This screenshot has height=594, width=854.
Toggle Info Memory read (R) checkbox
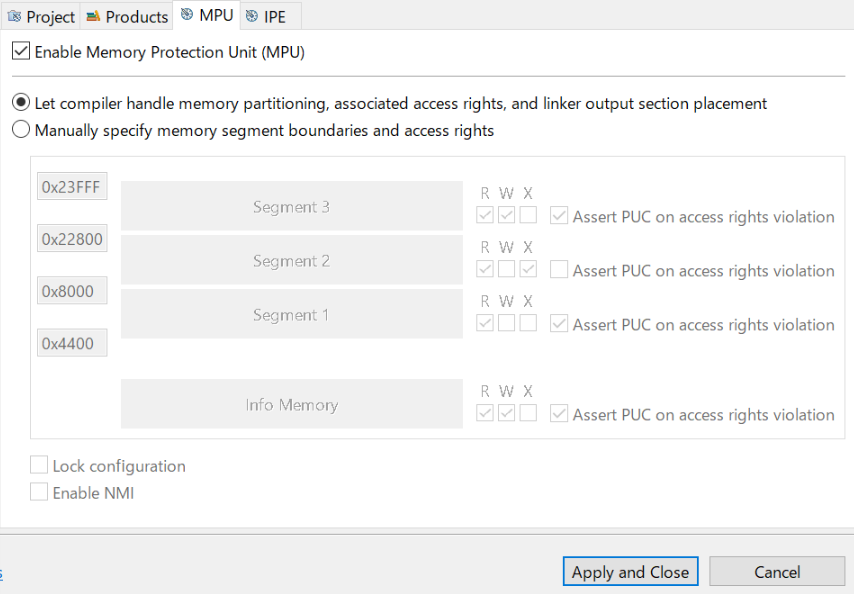(x=485, y=413)
